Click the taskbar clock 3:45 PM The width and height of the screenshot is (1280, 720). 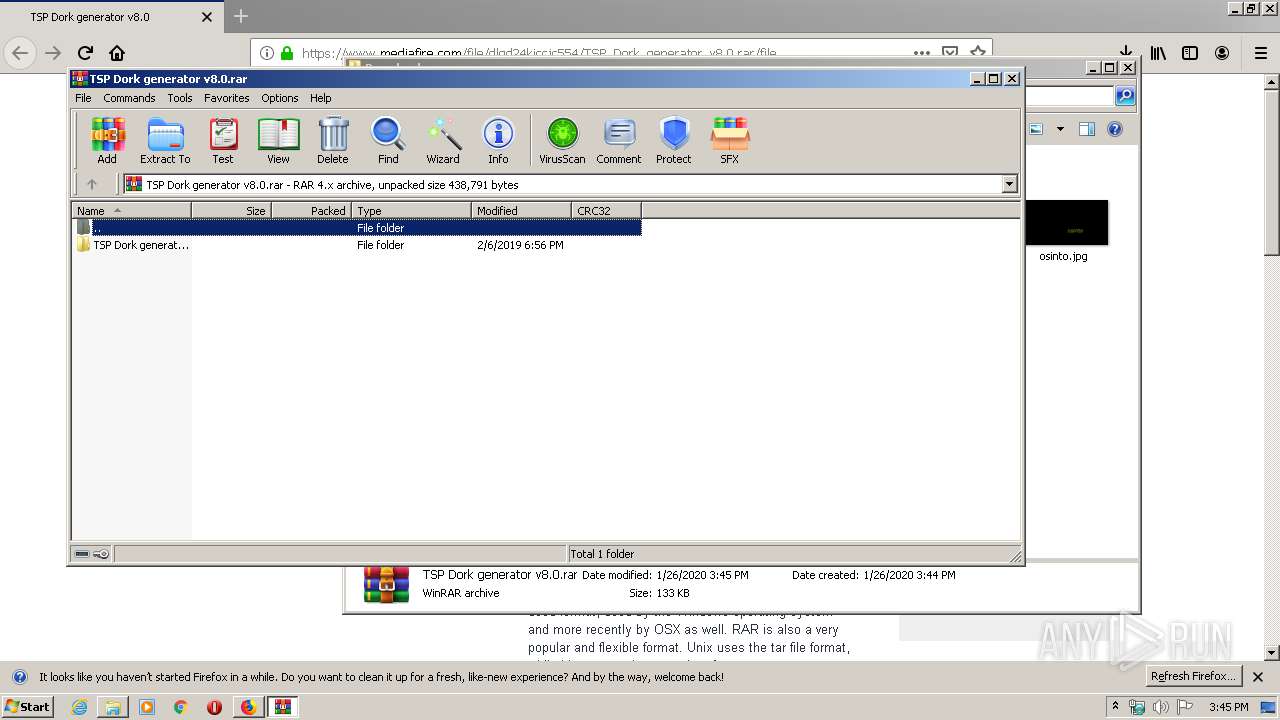click(1228, 707)
